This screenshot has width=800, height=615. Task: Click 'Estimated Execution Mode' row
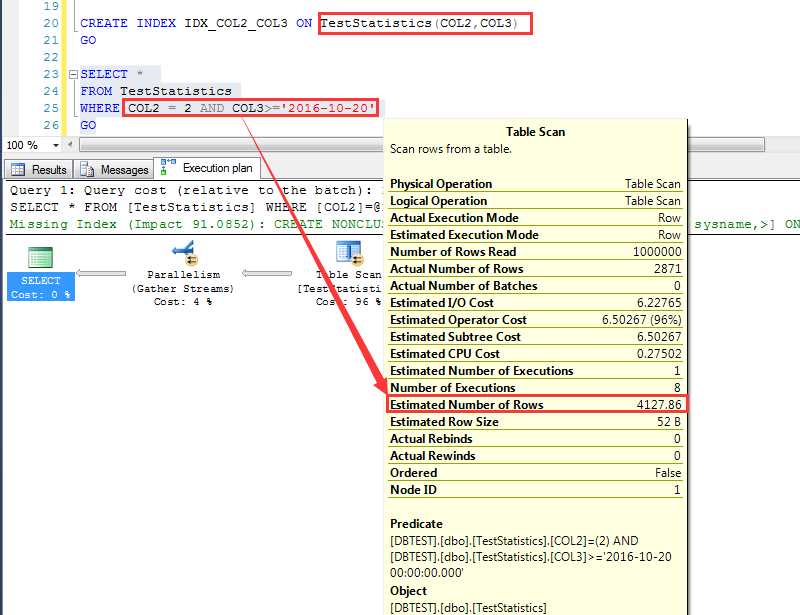(x=536, y=235)
